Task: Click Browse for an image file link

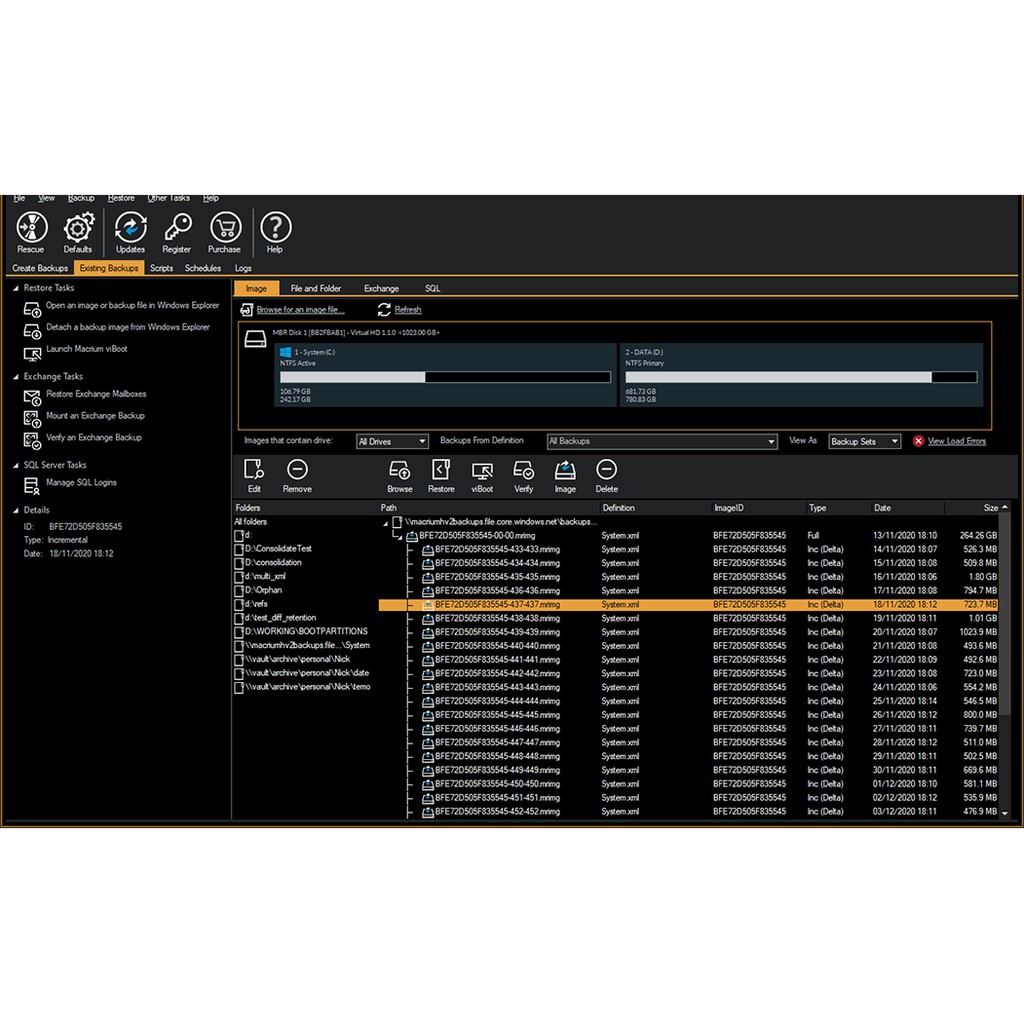Action: point(300,310)
